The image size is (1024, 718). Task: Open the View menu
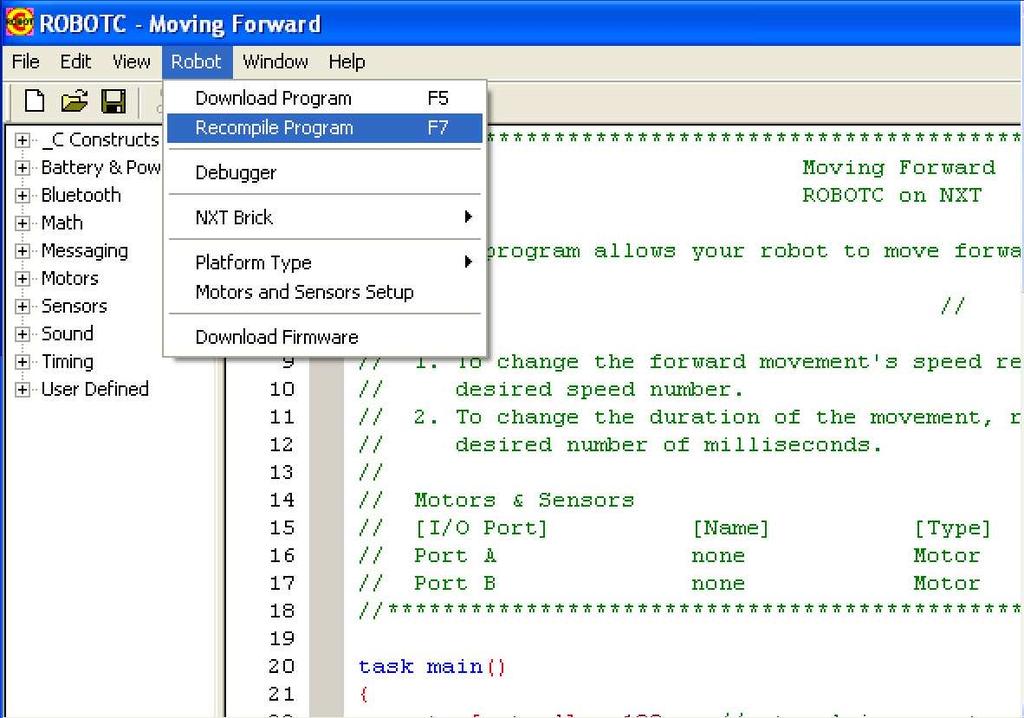[131, 61]
